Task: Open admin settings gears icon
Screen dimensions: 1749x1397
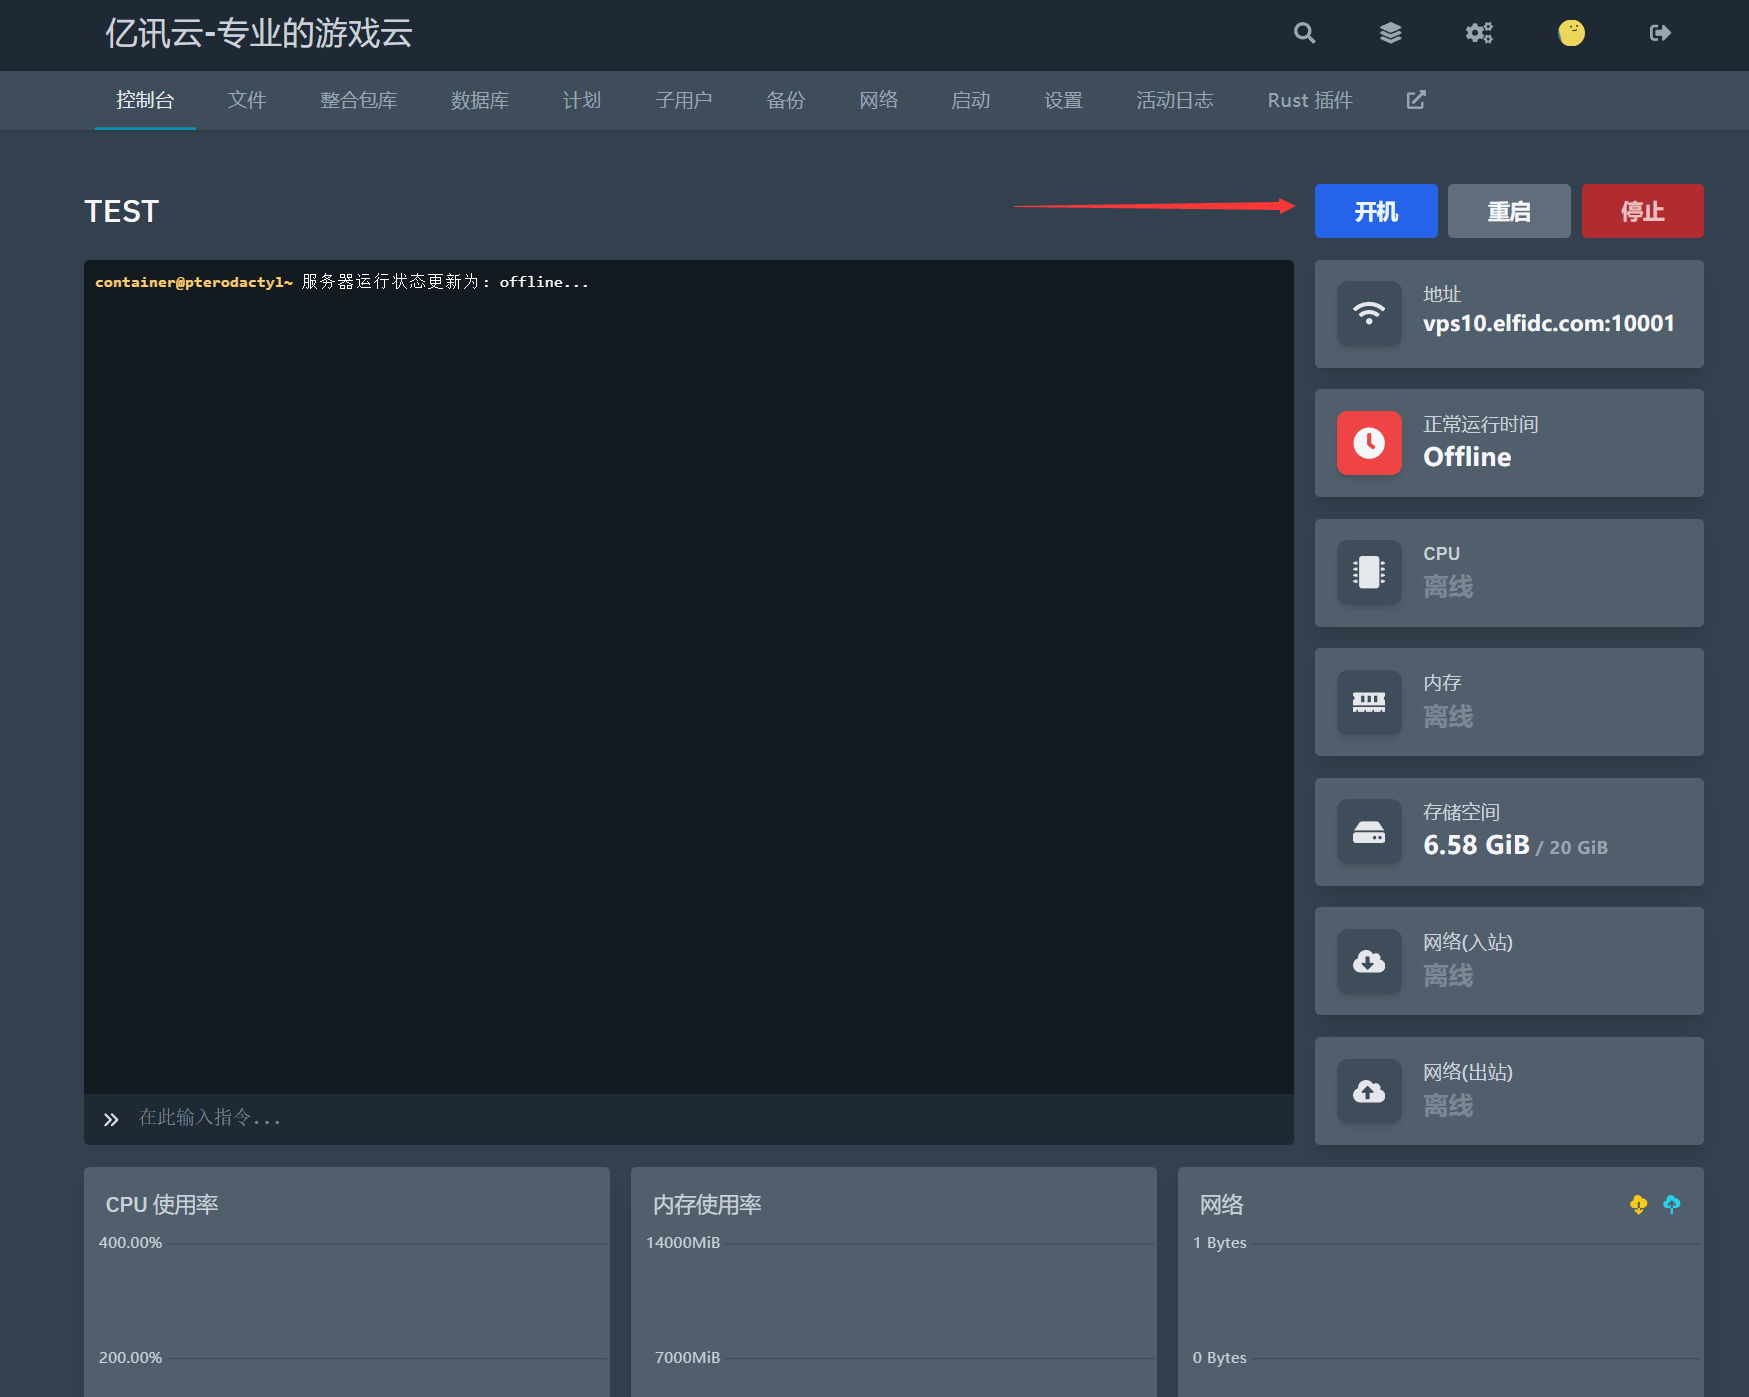Action: tap(1479, 33)
